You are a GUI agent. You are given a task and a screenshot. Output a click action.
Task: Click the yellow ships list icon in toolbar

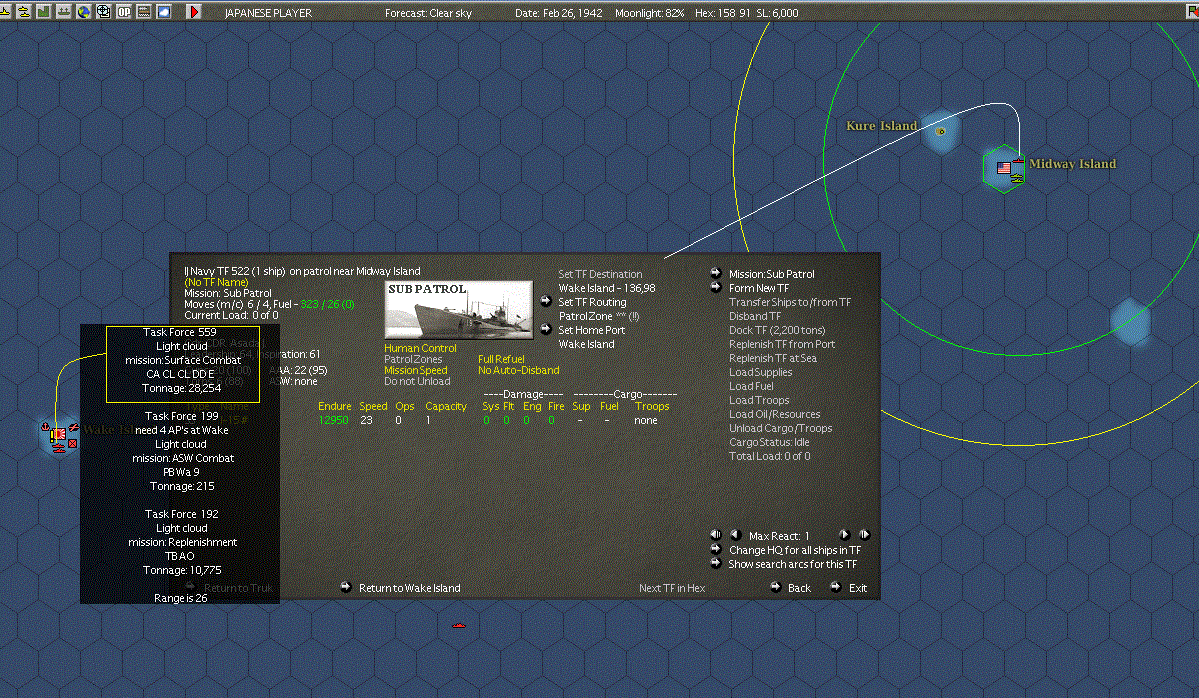[24, 11]
